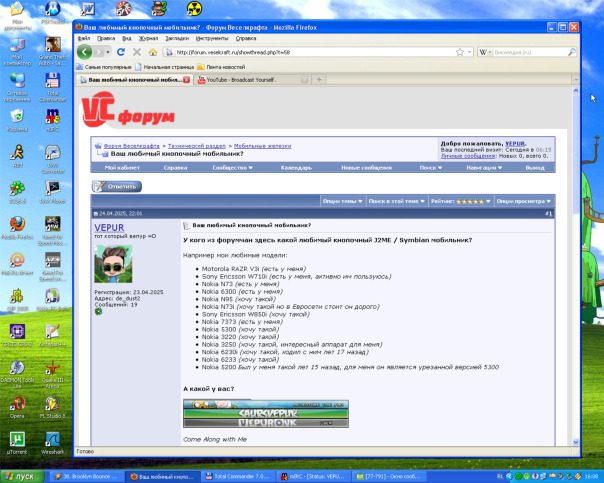Open Опции темы dropdown
The height and width of the screenshot is (483, 604).
(x=342, y=201)
